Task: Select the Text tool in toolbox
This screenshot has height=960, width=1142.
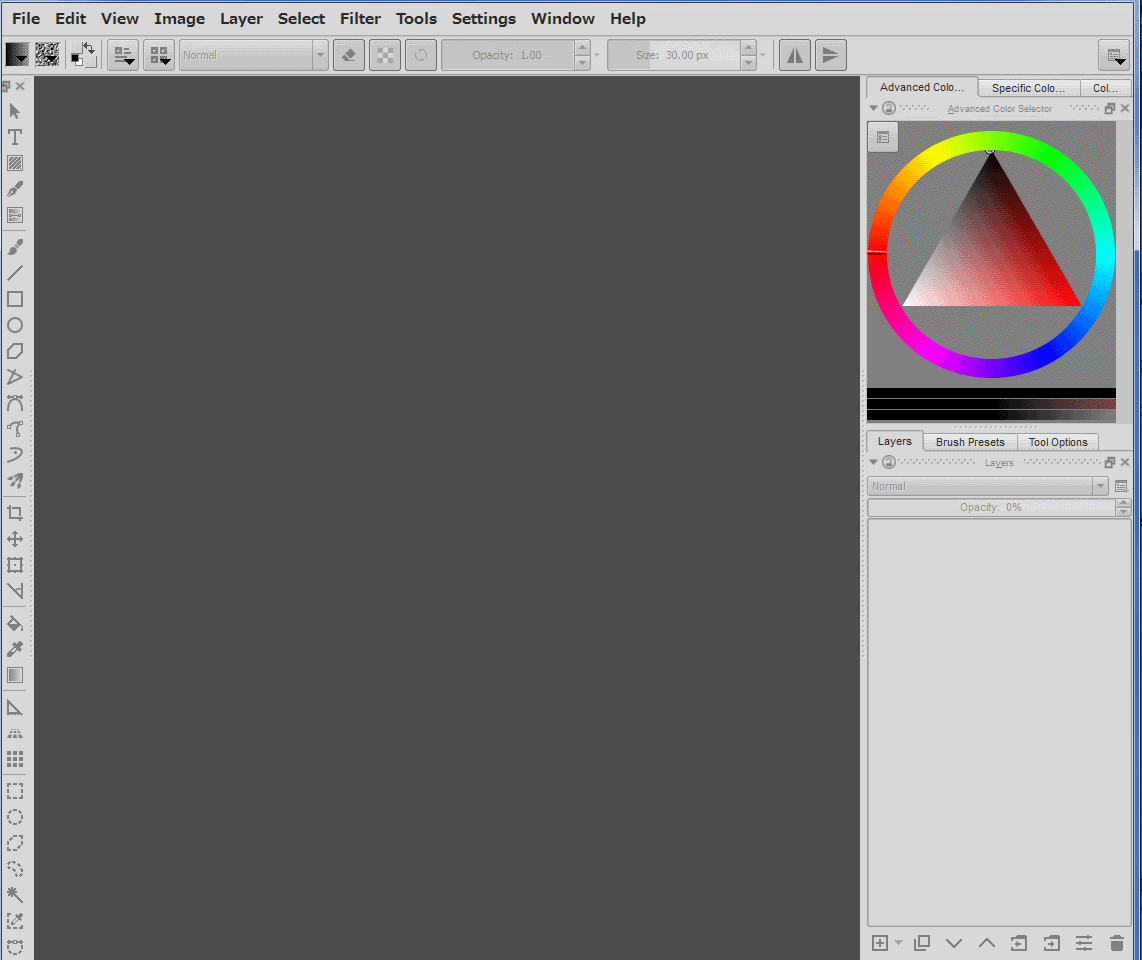Action: 15,137
